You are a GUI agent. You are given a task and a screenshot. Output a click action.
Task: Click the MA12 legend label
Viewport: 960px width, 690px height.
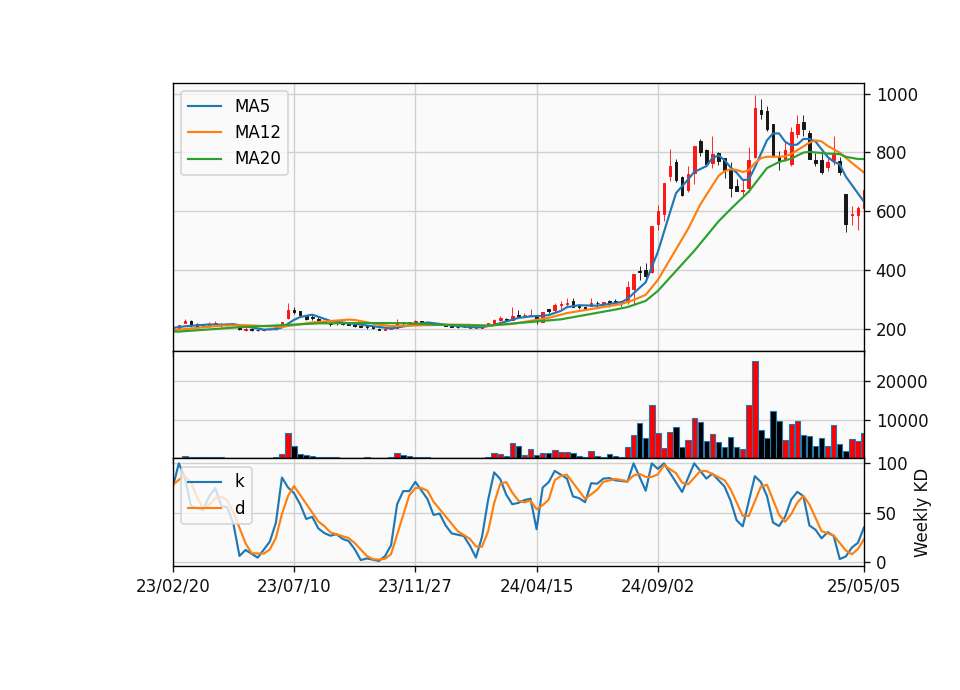[257, 132]
